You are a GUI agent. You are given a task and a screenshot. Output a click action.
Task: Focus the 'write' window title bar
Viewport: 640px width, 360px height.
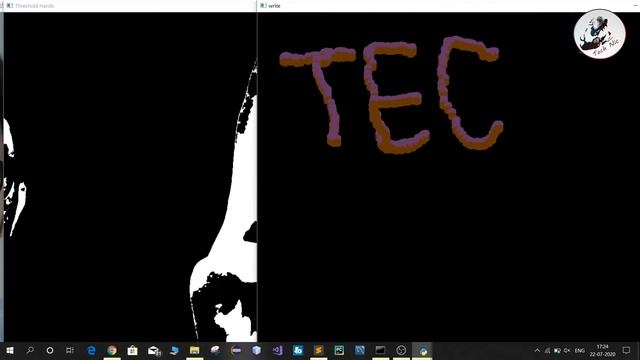[449, 6]
